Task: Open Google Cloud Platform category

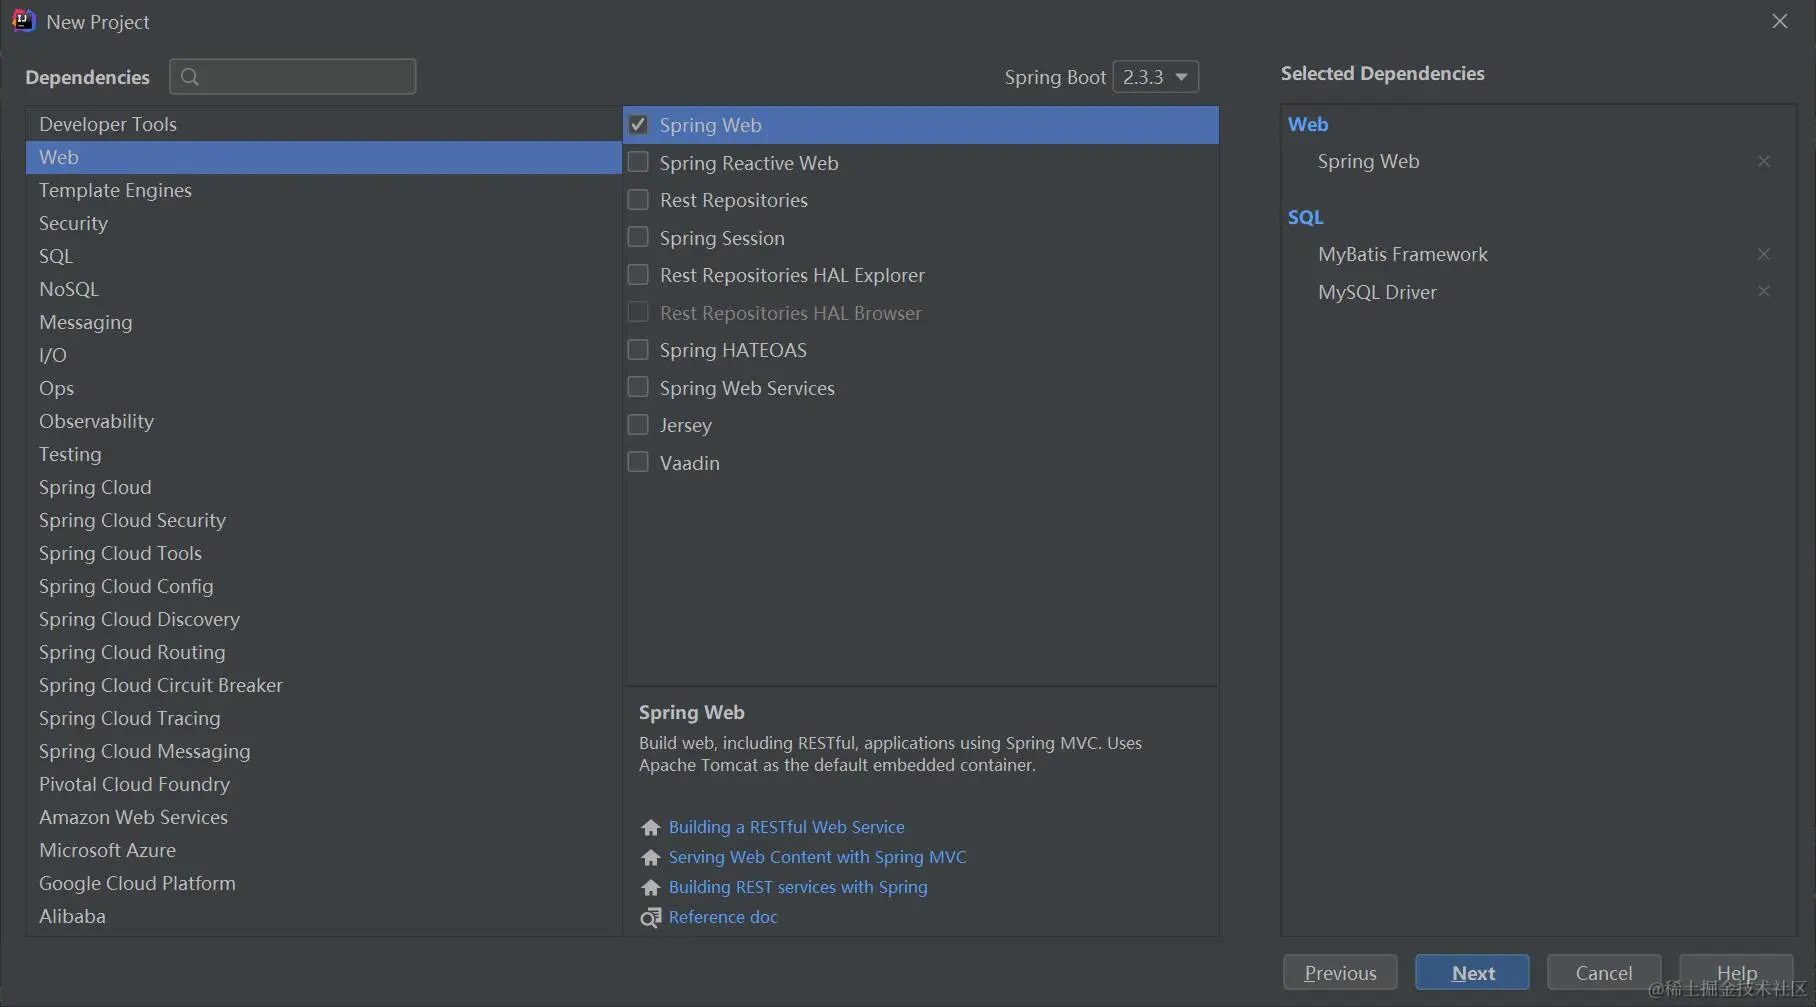Action: point(323,883)
